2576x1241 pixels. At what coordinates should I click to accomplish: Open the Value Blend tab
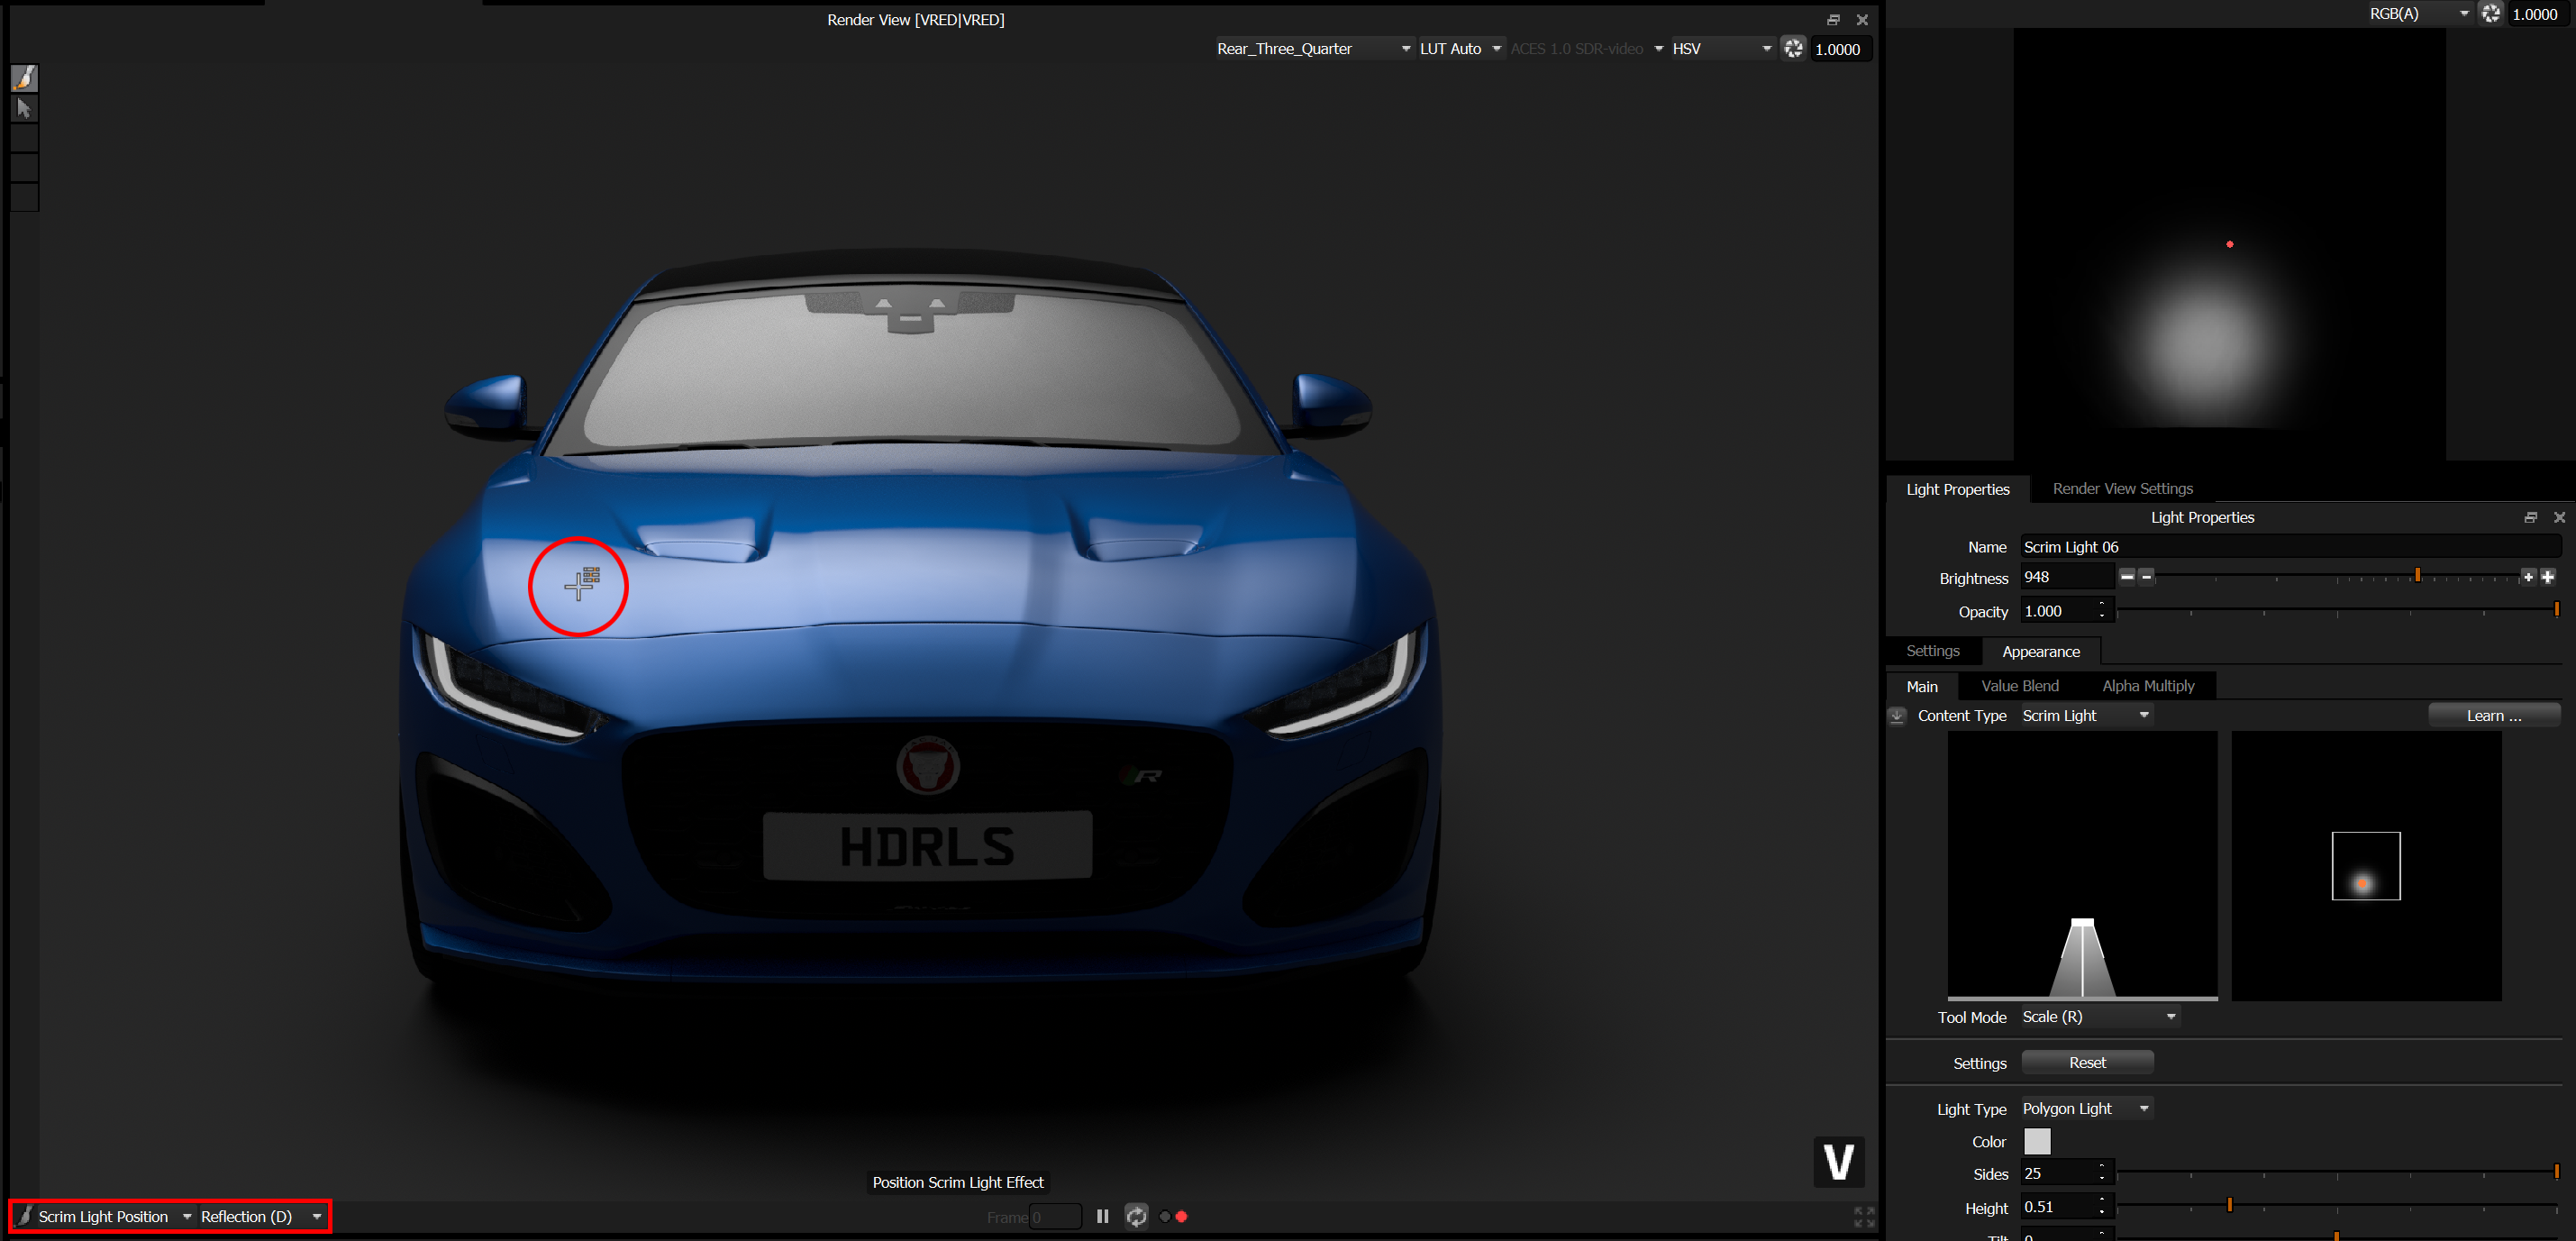click(2019, 686)
